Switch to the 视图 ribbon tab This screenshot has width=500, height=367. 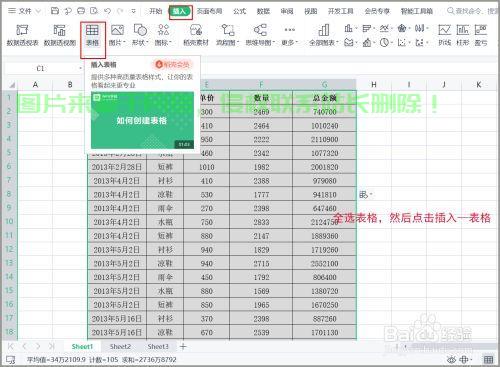[x=310, y=11]
